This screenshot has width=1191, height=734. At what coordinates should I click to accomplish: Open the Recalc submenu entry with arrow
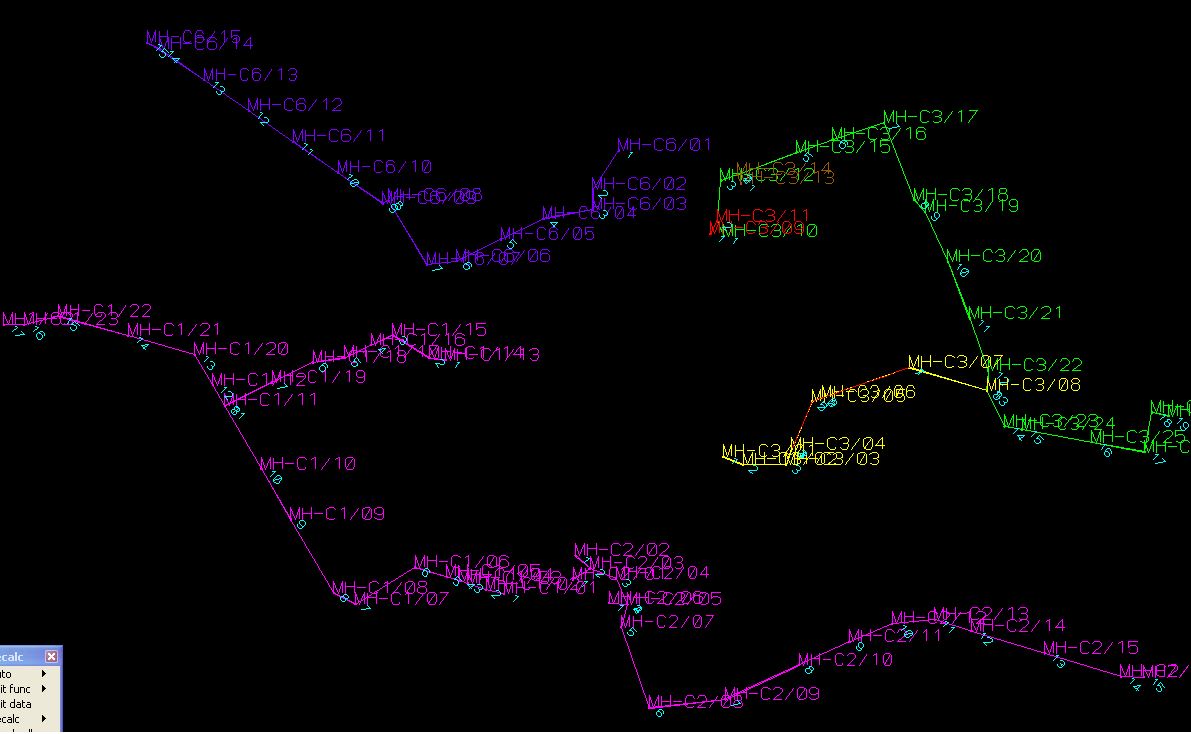[25, 718]
